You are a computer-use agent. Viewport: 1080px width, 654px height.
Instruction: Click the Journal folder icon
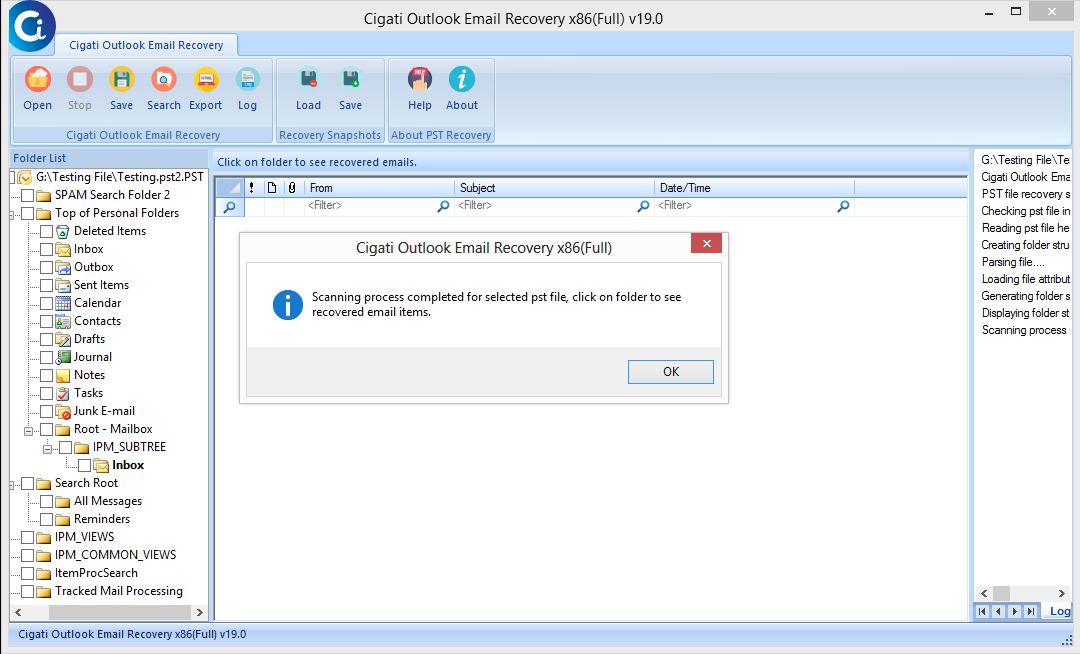point(63,357)
